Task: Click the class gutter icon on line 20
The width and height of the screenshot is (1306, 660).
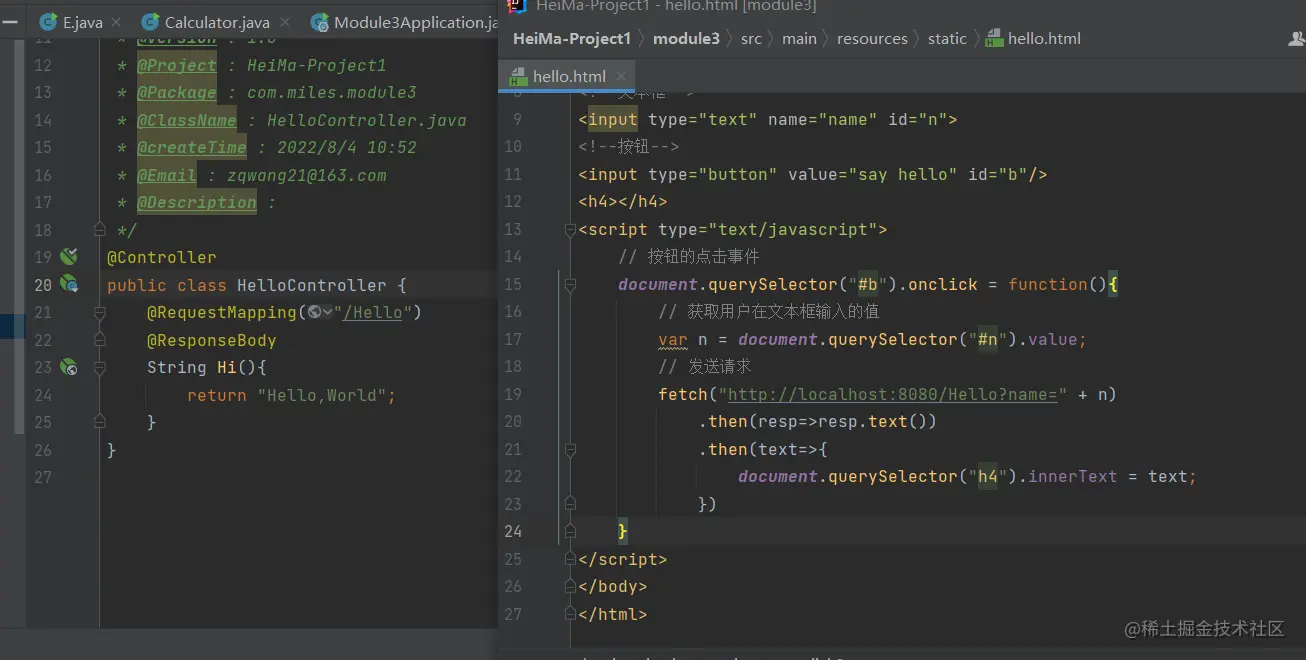Action: click(68, 285)
